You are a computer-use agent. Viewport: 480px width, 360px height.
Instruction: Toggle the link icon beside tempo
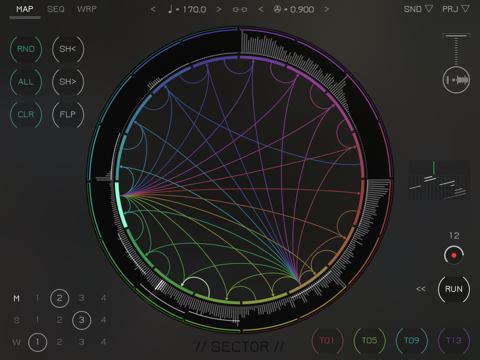click(x=240, y=10)
